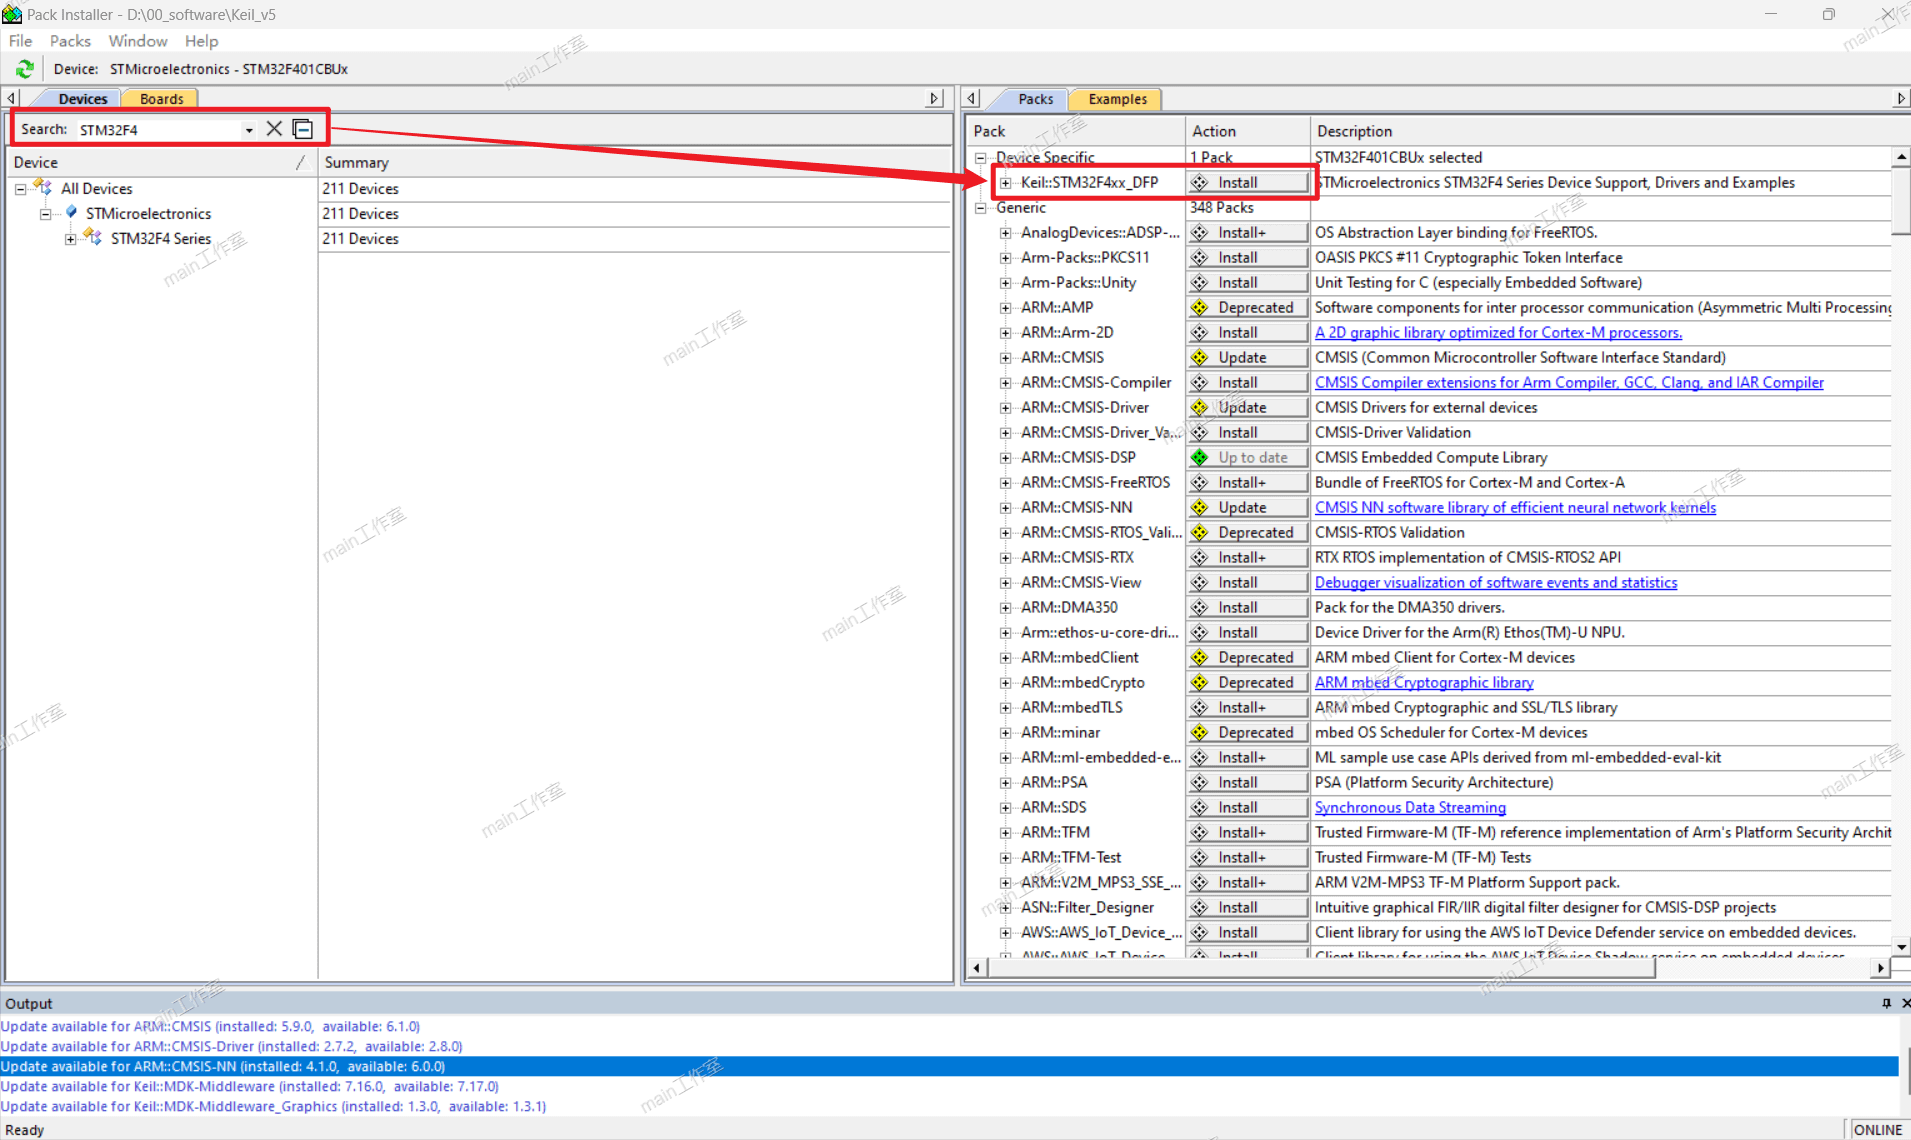
Task: Click Deprecated button for ARM::AMP
Action: (x=1248, y=308)
